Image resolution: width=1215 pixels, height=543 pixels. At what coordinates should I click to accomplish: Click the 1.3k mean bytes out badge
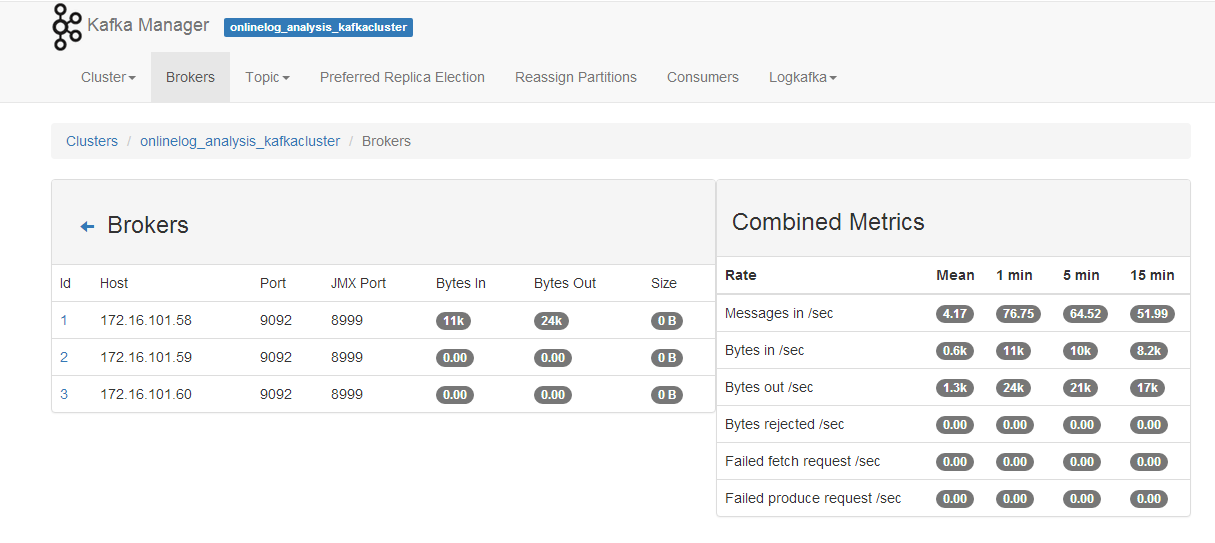[x=955, y=388]
